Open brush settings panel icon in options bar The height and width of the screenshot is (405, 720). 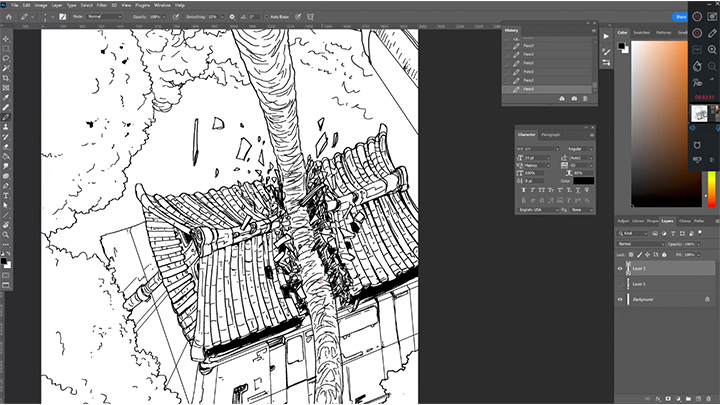click(62, 17)
